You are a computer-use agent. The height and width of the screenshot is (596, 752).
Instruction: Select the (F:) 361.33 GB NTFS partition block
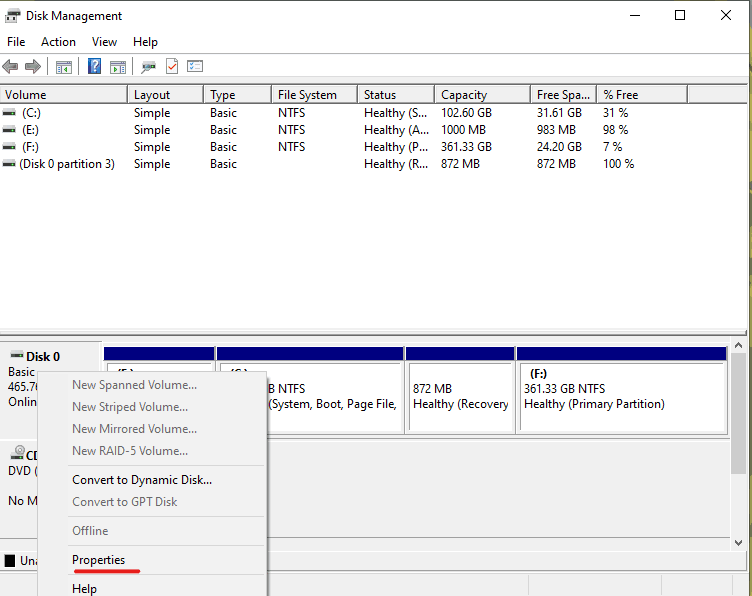pos(622,390)
